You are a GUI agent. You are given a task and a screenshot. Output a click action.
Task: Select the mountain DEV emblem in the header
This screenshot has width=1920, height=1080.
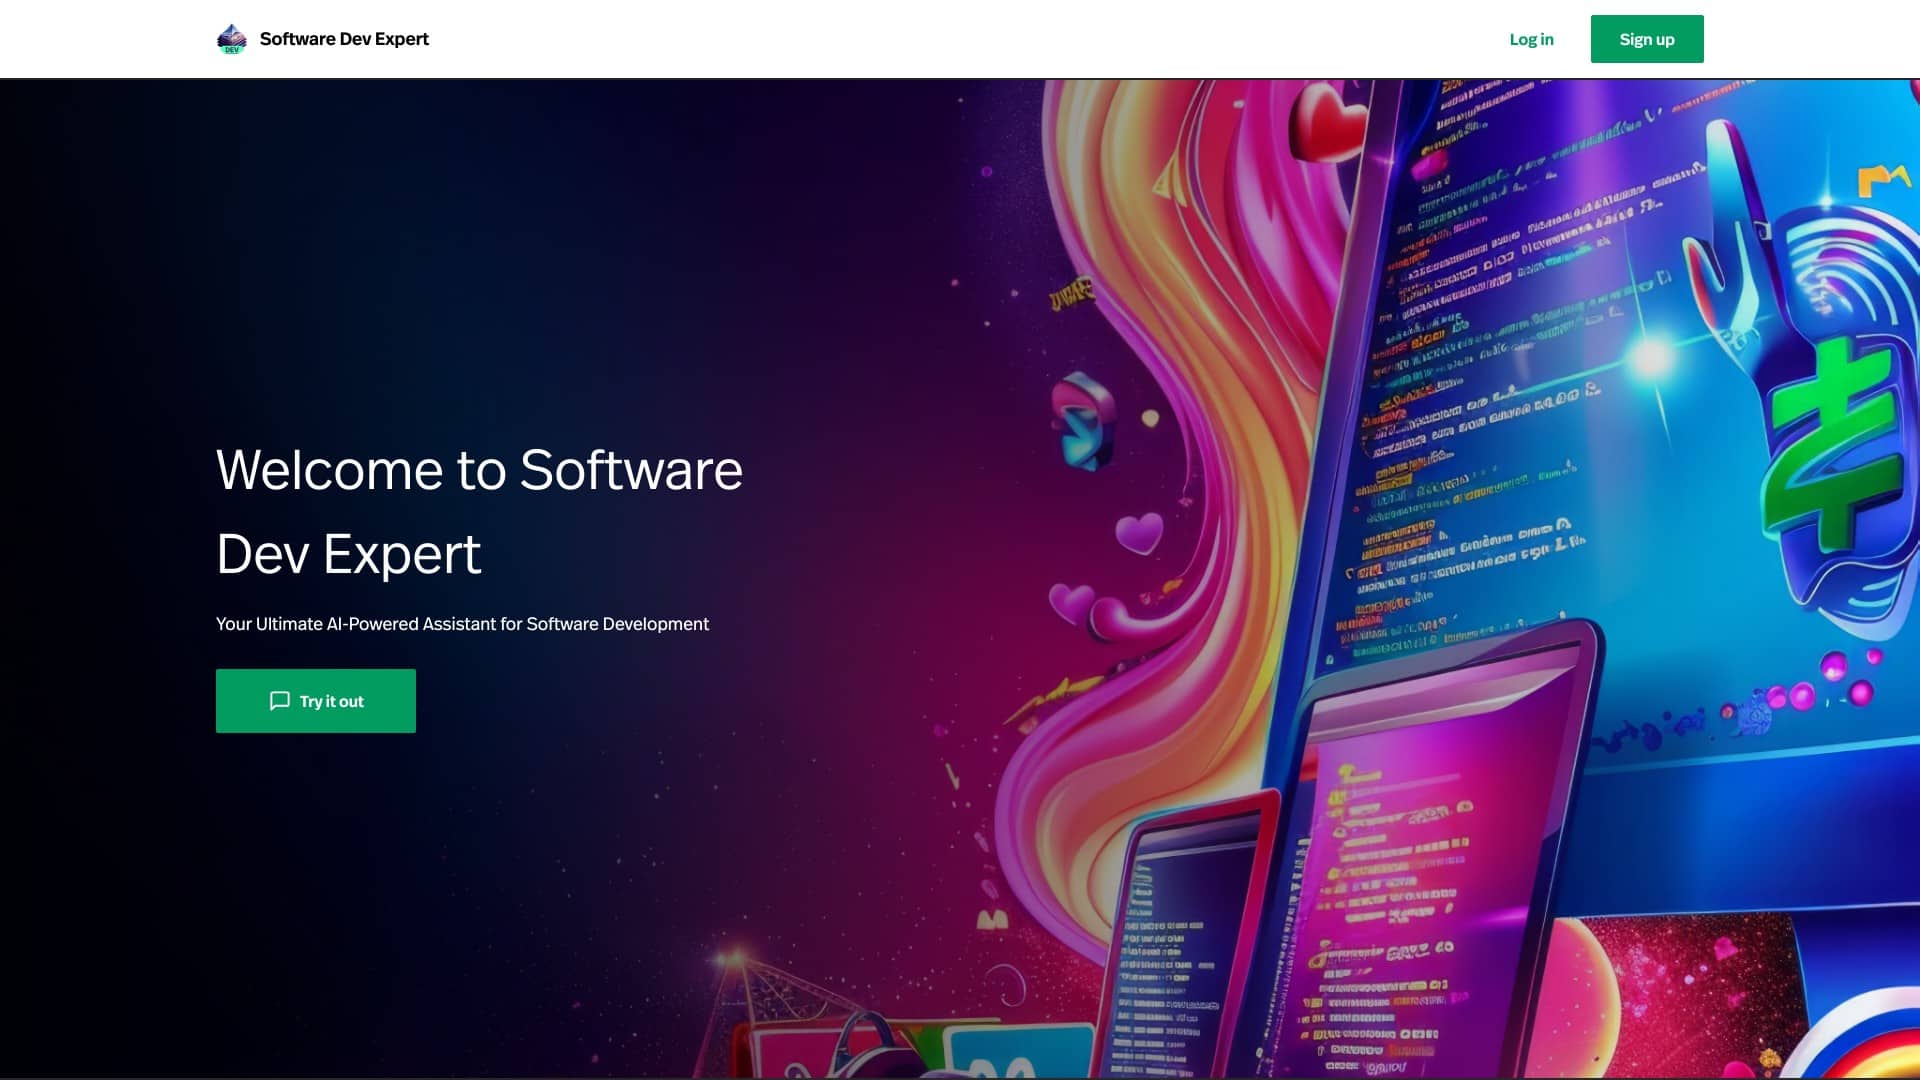pyautogui.click(x=231, y=38)
